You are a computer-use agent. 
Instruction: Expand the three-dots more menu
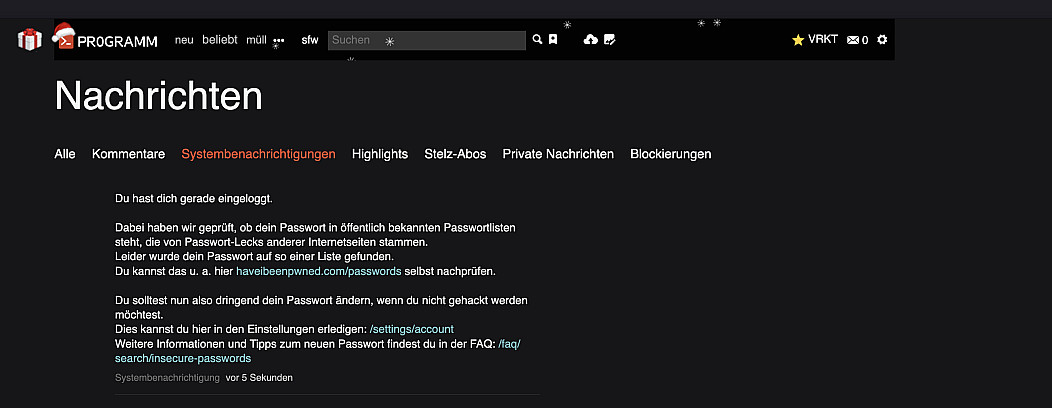click(279, 41)
